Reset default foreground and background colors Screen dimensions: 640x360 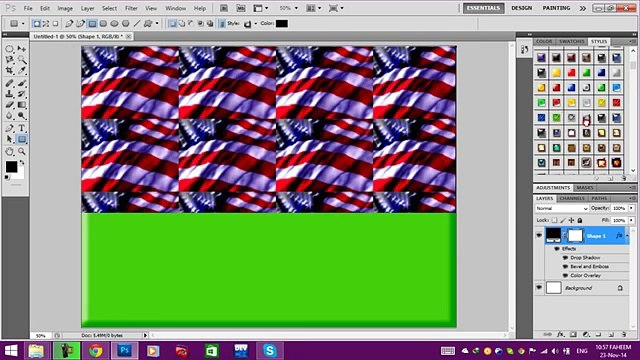7,178
